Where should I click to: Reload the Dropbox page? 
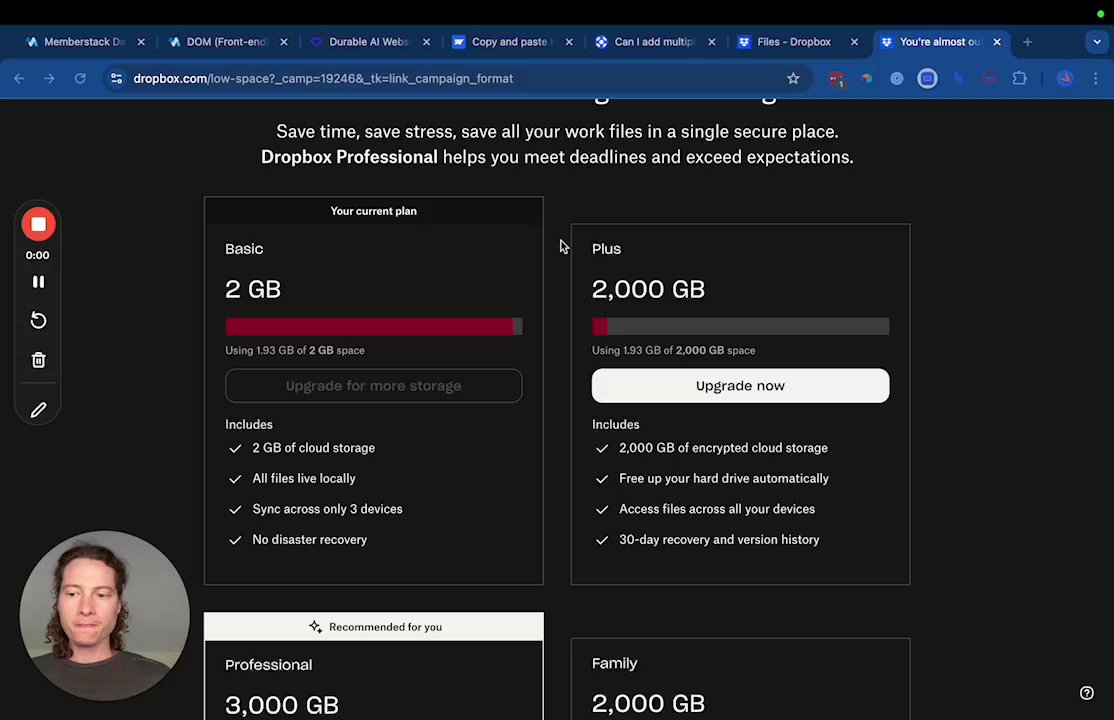[x=80, y=79]
